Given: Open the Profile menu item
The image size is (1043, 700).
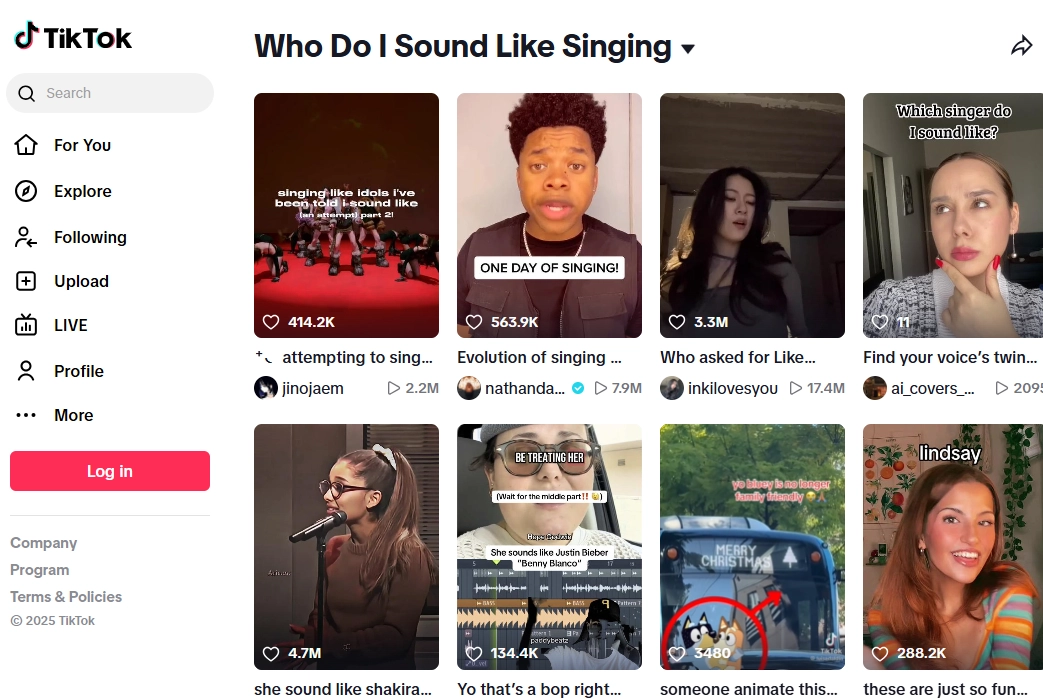Looking at the screenshot, I should point(78,371).
